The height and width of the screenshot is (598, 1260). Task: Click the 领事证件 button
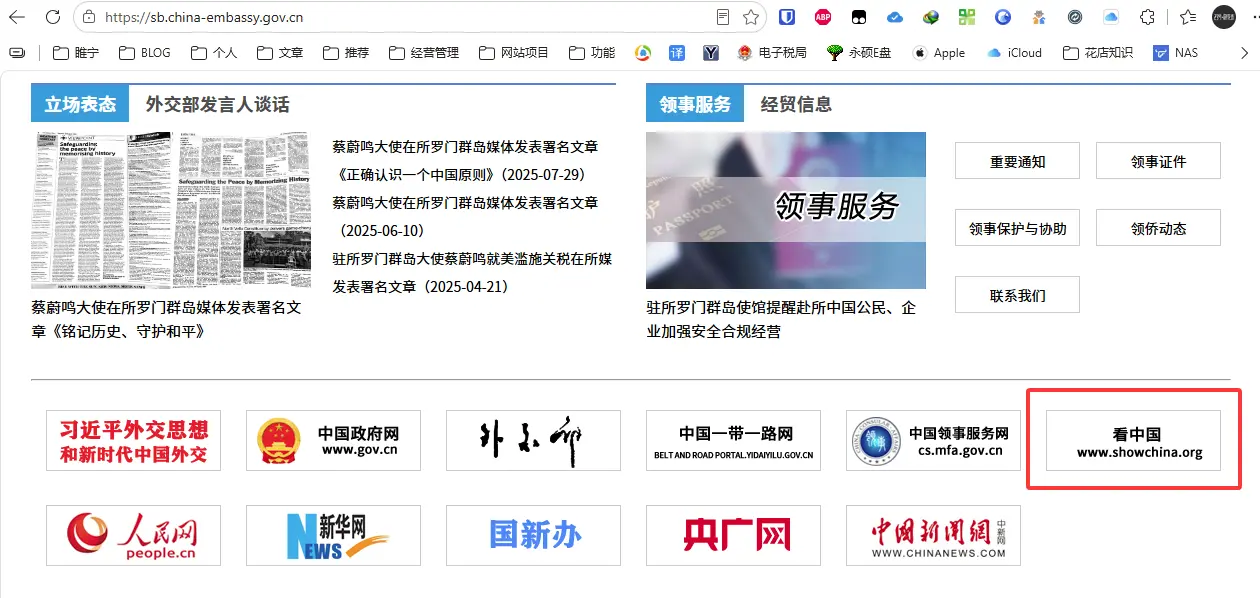[1158, 161]
